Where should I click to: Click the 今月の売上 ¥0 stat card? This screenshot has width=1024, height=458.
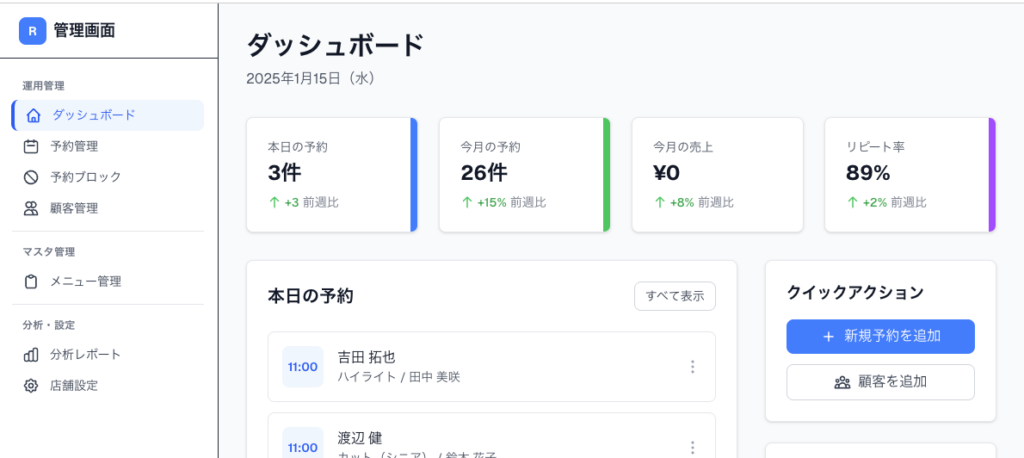(x=717, y=175)
